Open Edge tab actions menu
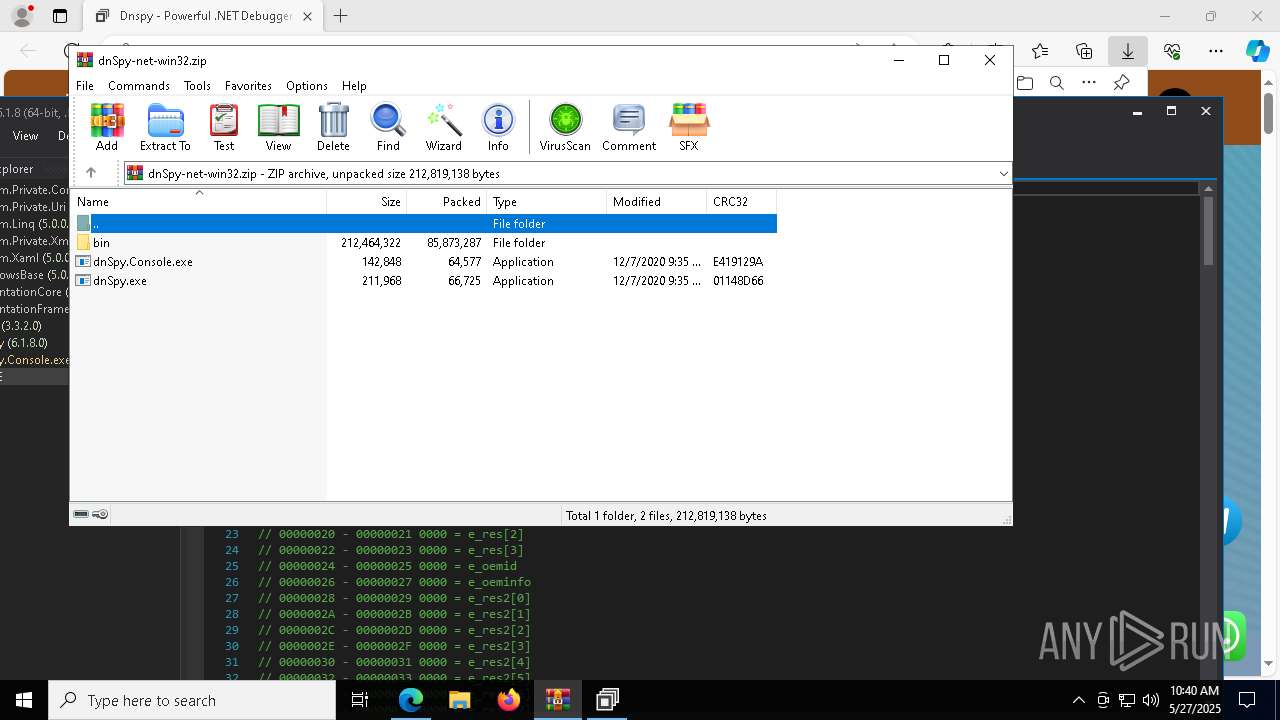1280x720 pixels. coord(60,16)
